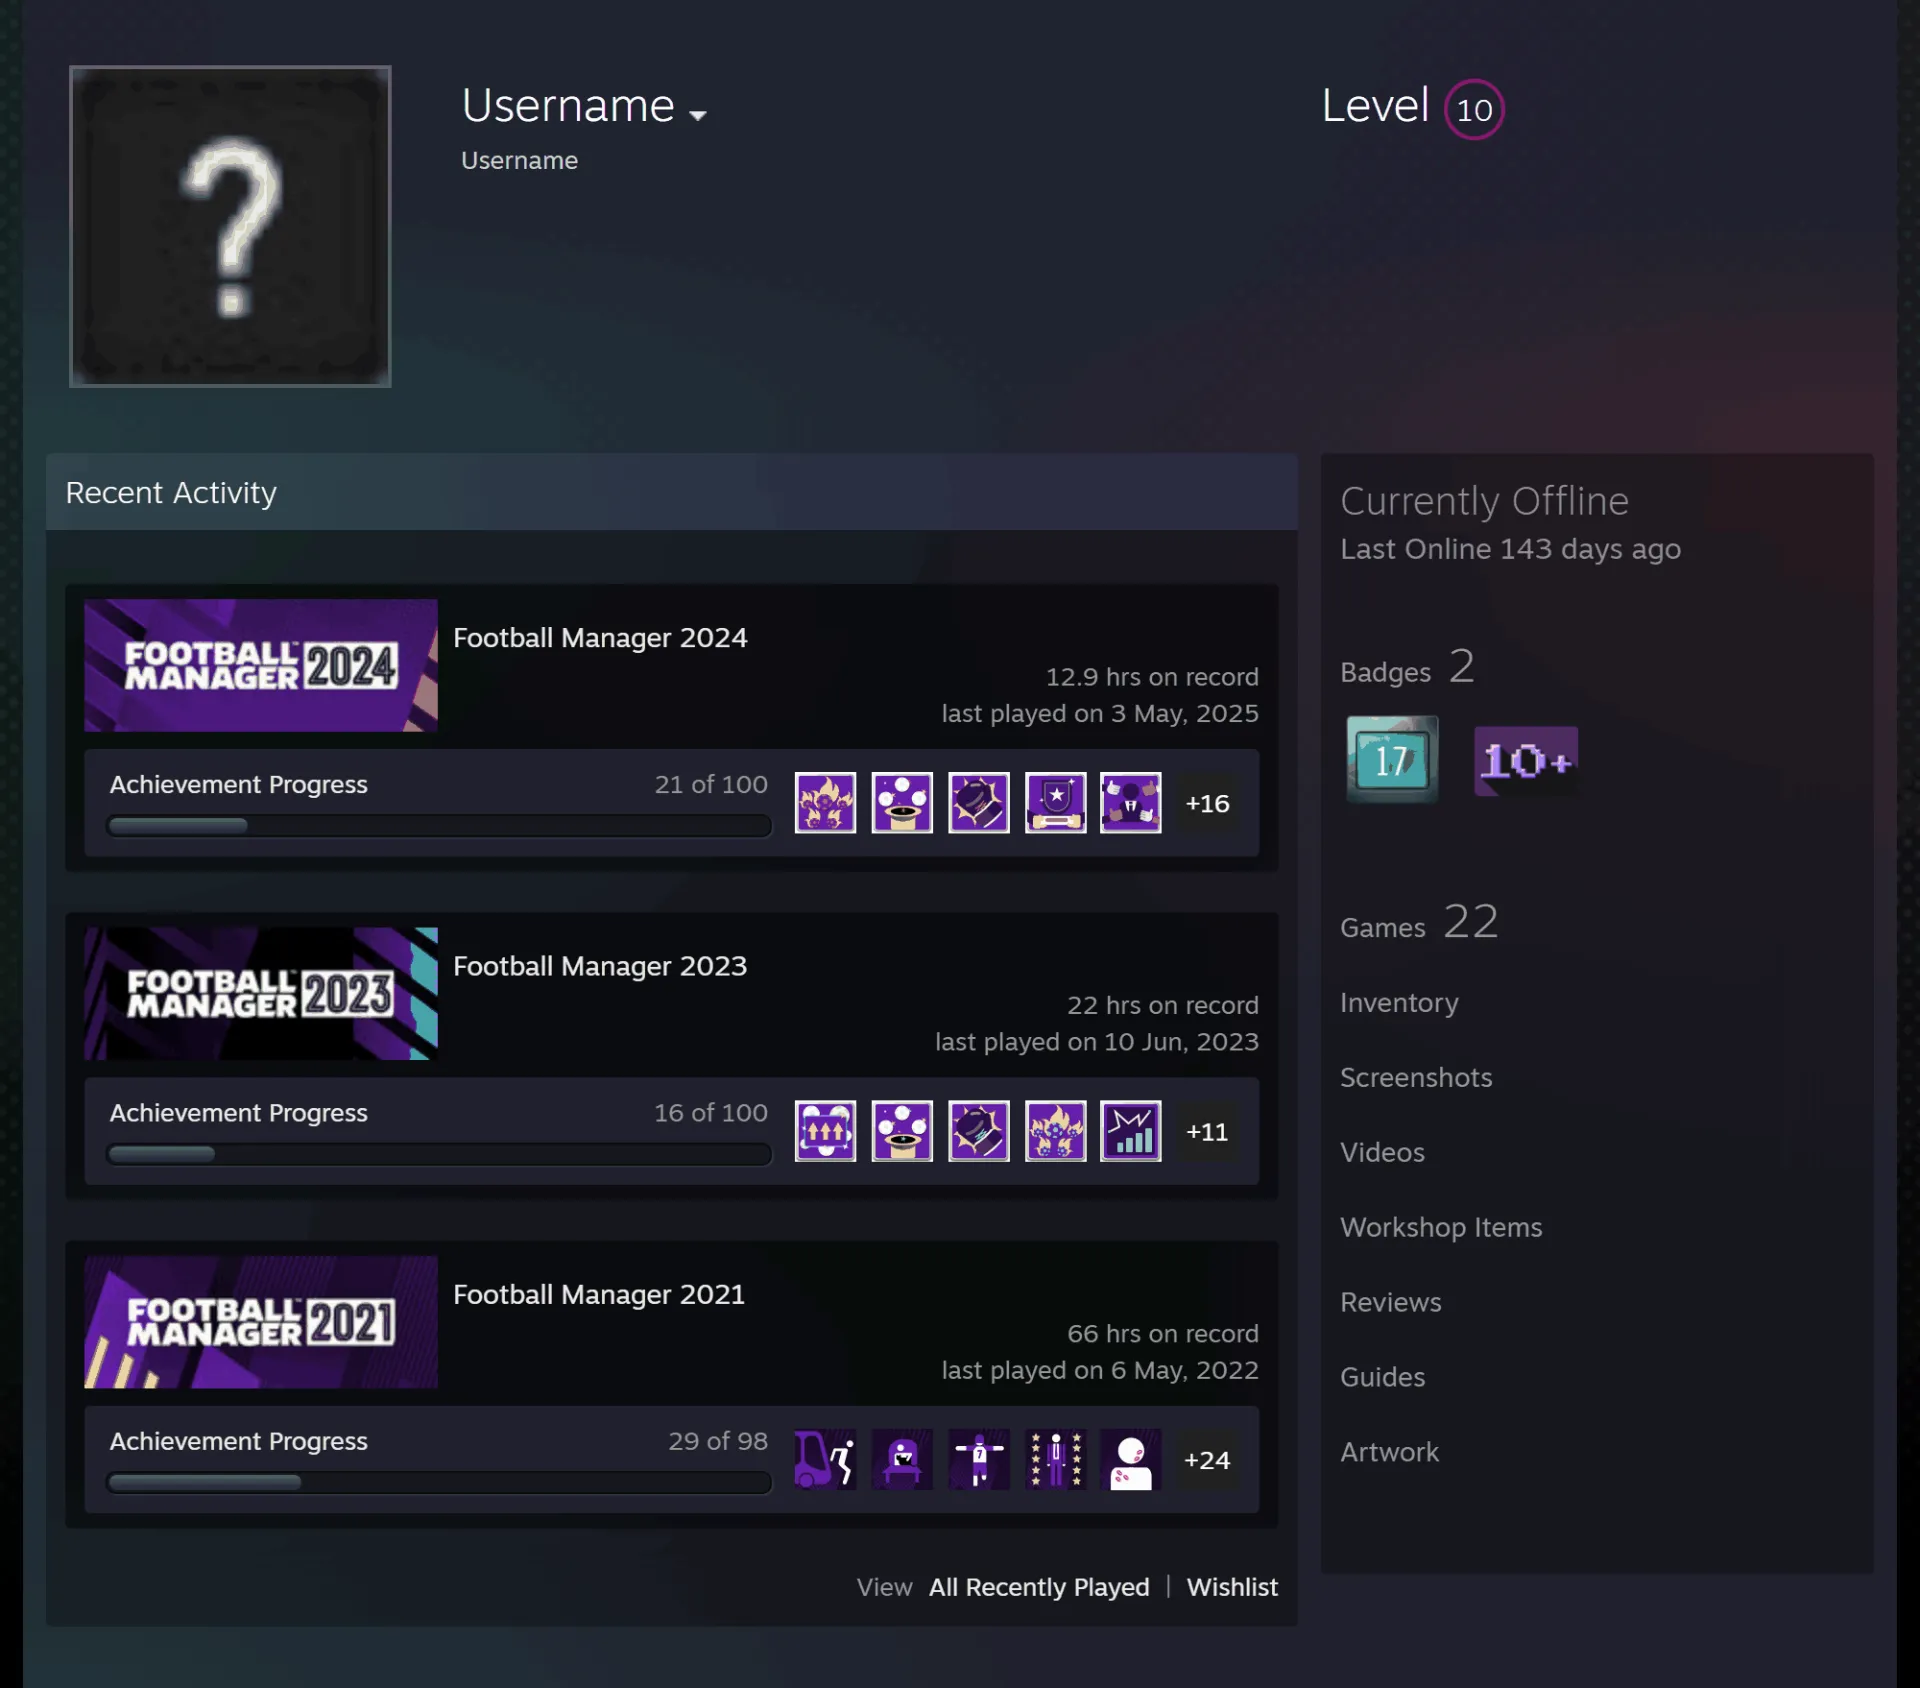Open the flaming trophy achievement in Football Manager 2024
1920x1688 pixels.
tap(825, 803)
